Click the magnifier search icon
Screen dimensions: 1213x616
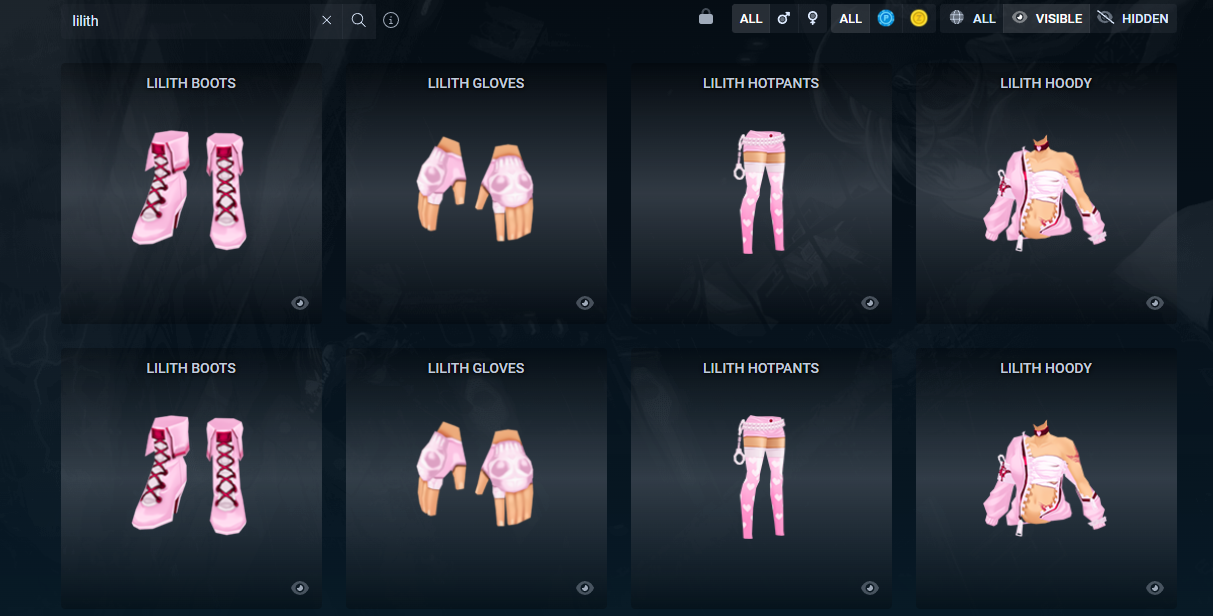359,20
